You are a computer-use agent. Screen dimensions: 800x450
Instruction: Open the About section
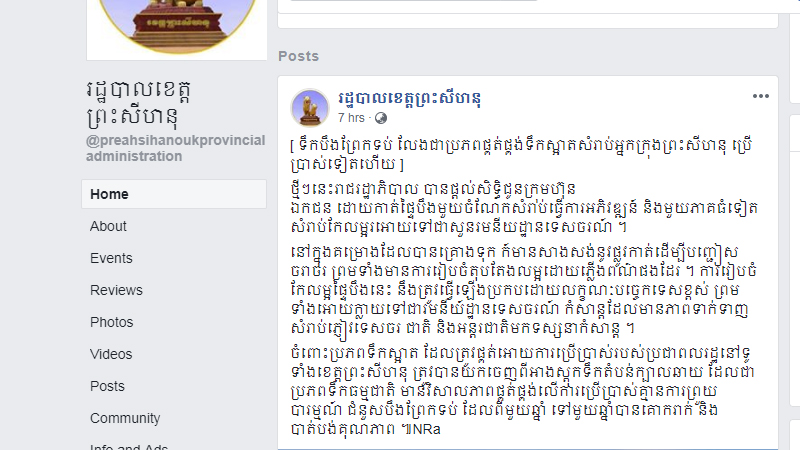click(108, 226)
